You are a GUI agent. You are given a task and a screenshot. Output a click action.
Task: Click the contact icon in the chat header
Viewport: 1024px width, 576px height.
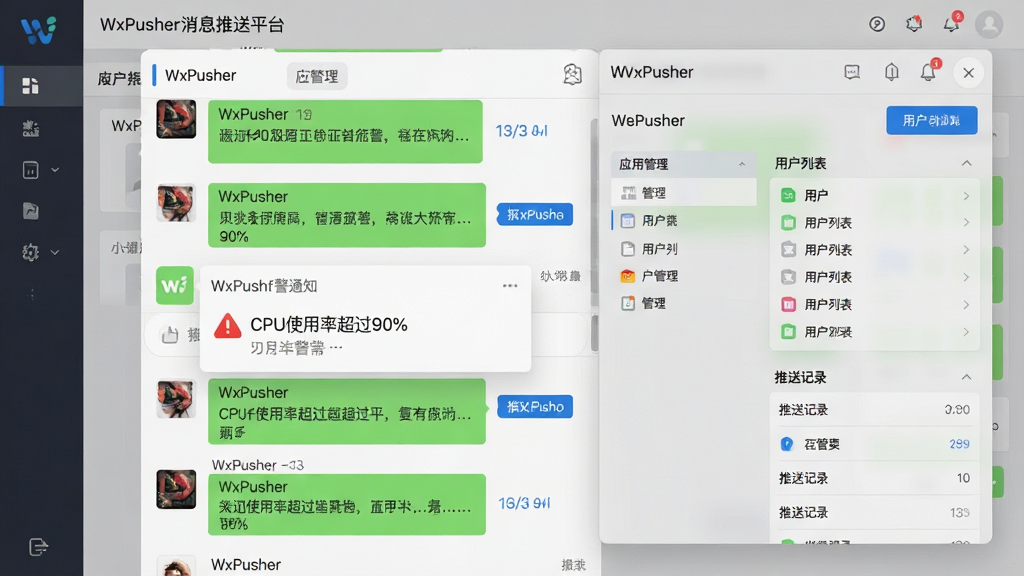click(572, 74)
